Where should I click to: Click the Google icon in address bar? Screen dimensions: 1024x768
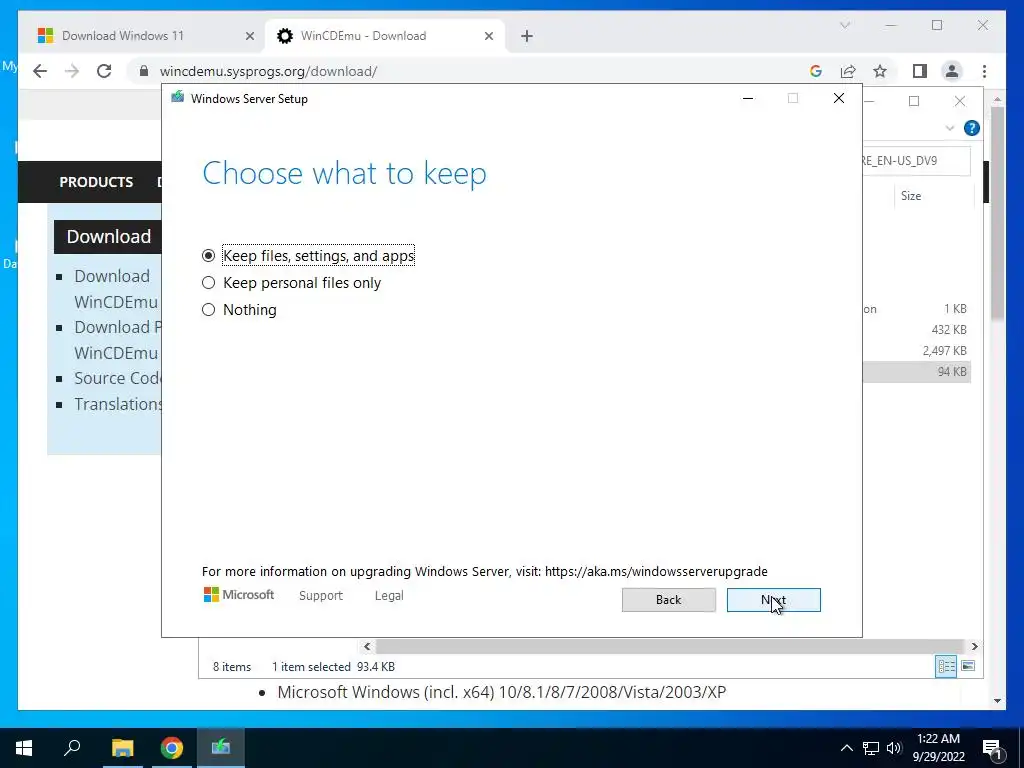point(816,71)
